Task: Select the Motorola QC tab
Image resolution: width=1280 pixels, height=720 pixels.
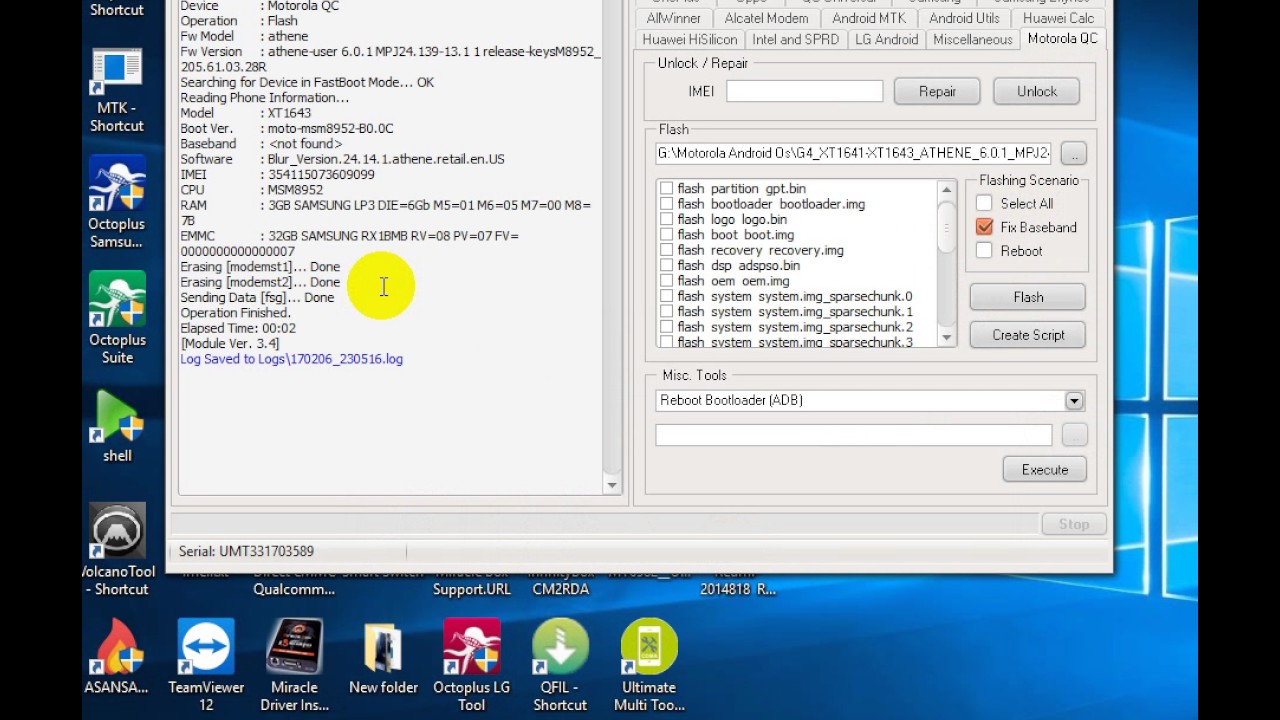Action: pos(1063,39)
